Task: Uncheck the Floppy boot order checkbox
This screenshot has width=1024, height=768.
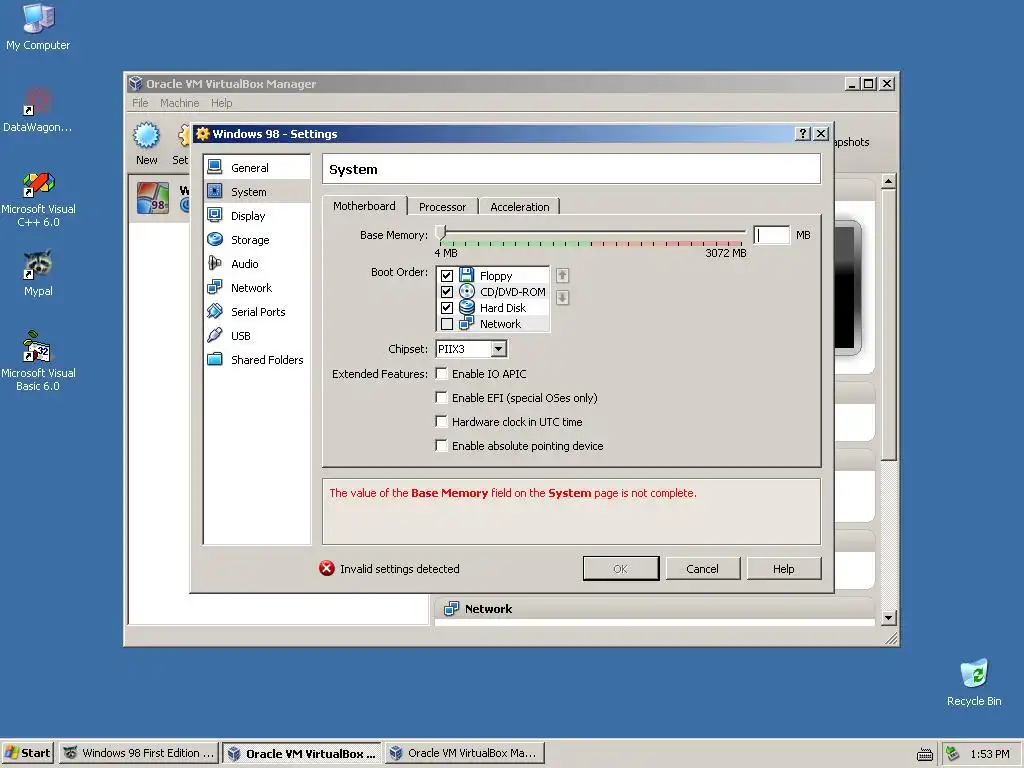Action: [x=447, y=276]
